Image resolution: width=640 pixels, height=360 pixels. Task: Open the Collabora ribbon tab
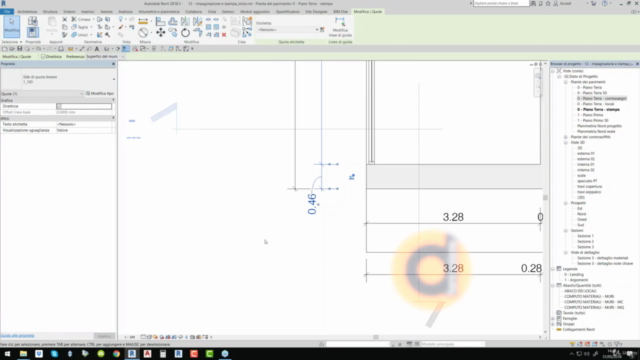(193, 12)
